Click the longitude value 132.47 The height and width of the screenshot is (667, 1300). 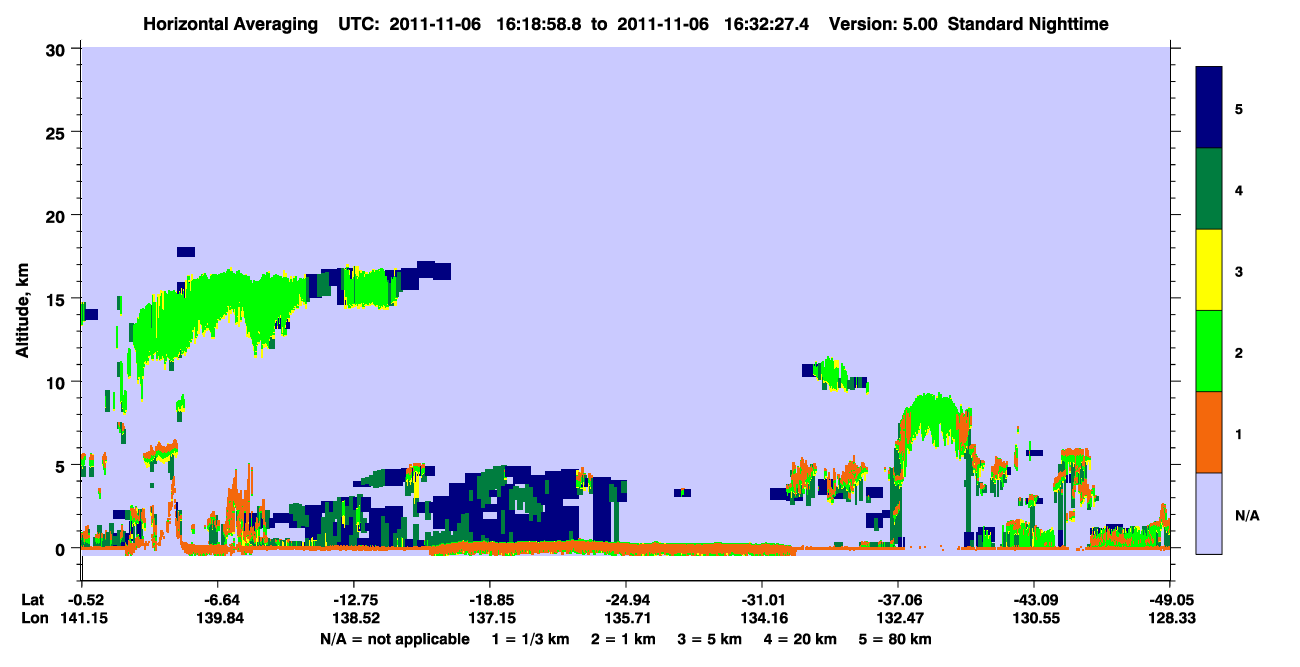(x=898, y=618)
